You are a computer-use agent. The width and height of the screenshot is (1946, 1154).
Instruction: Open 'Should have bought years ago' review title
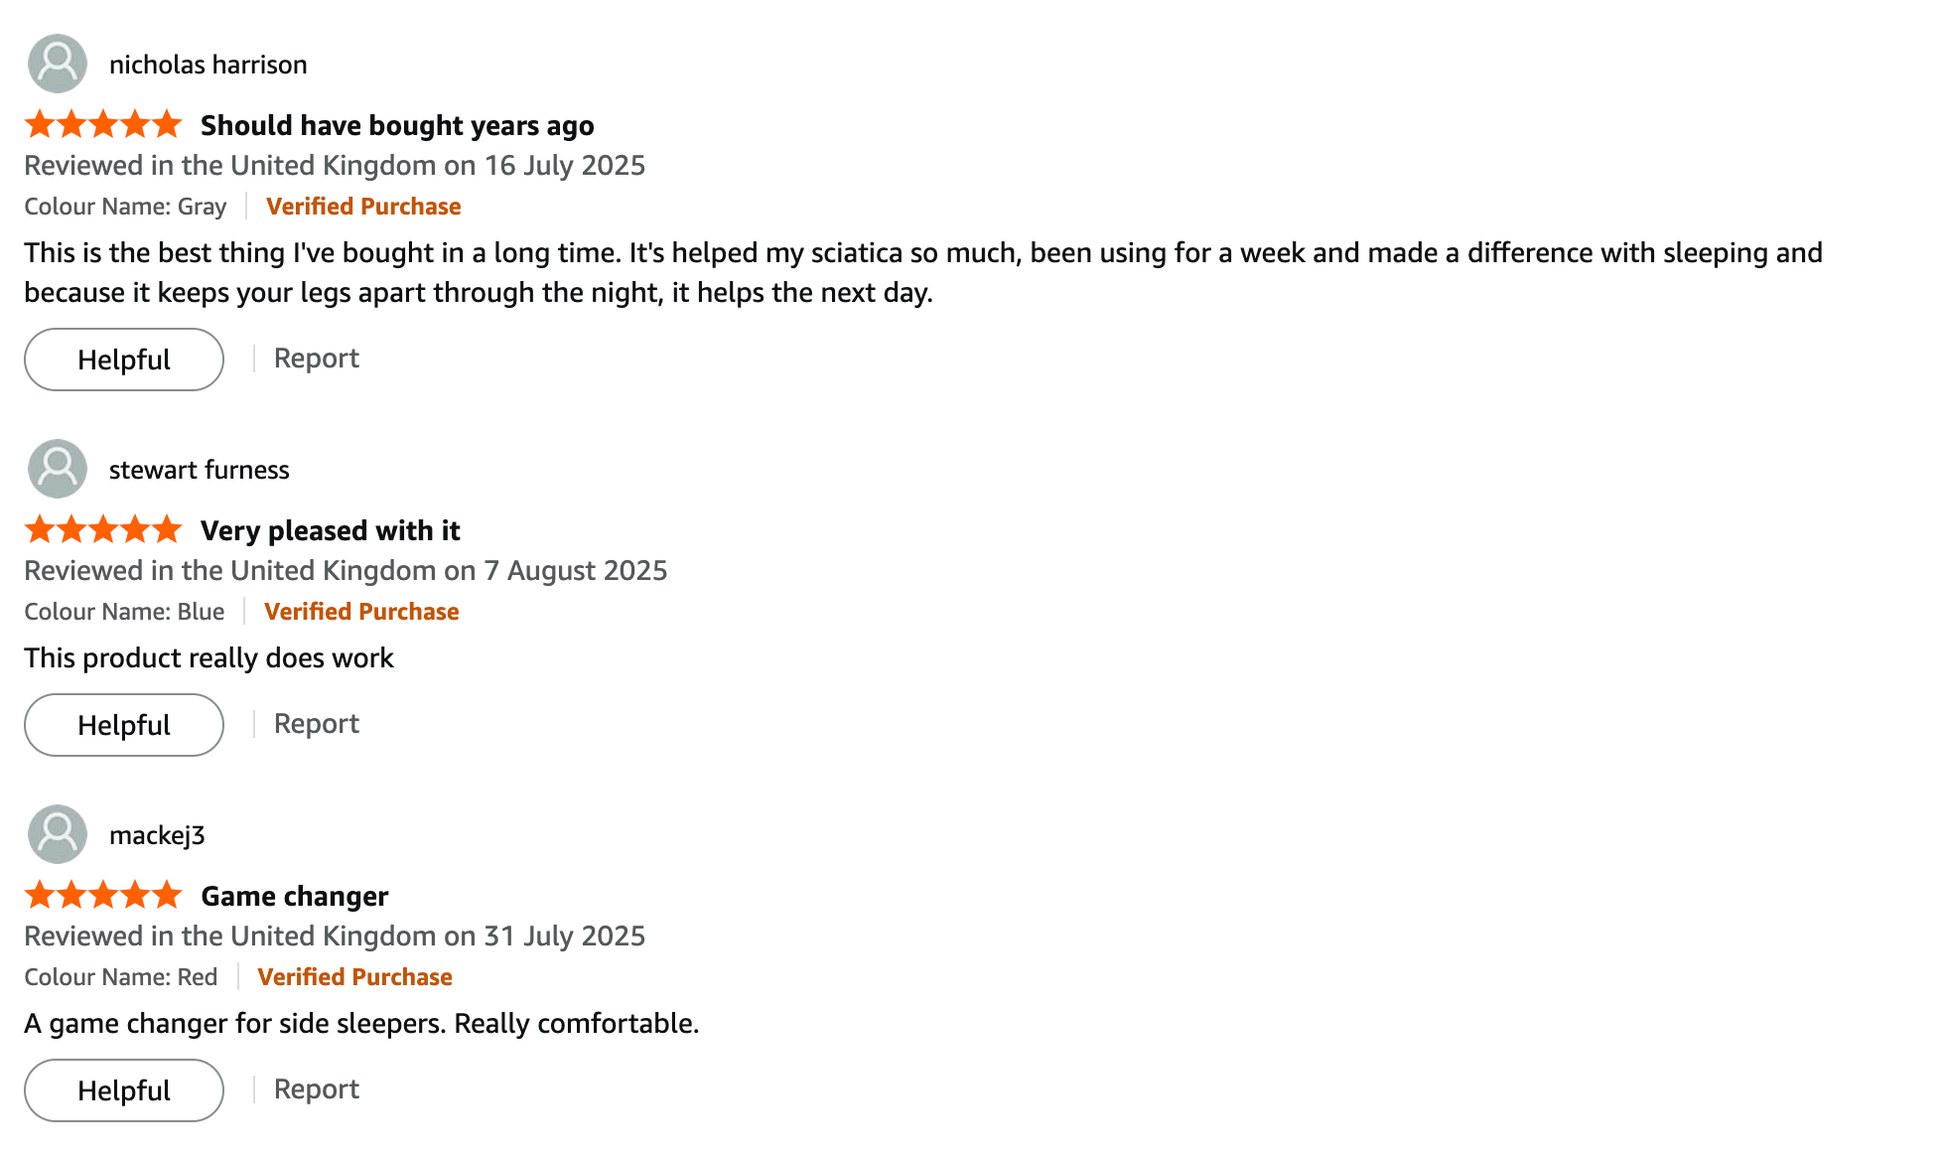(x=397, y=125)
